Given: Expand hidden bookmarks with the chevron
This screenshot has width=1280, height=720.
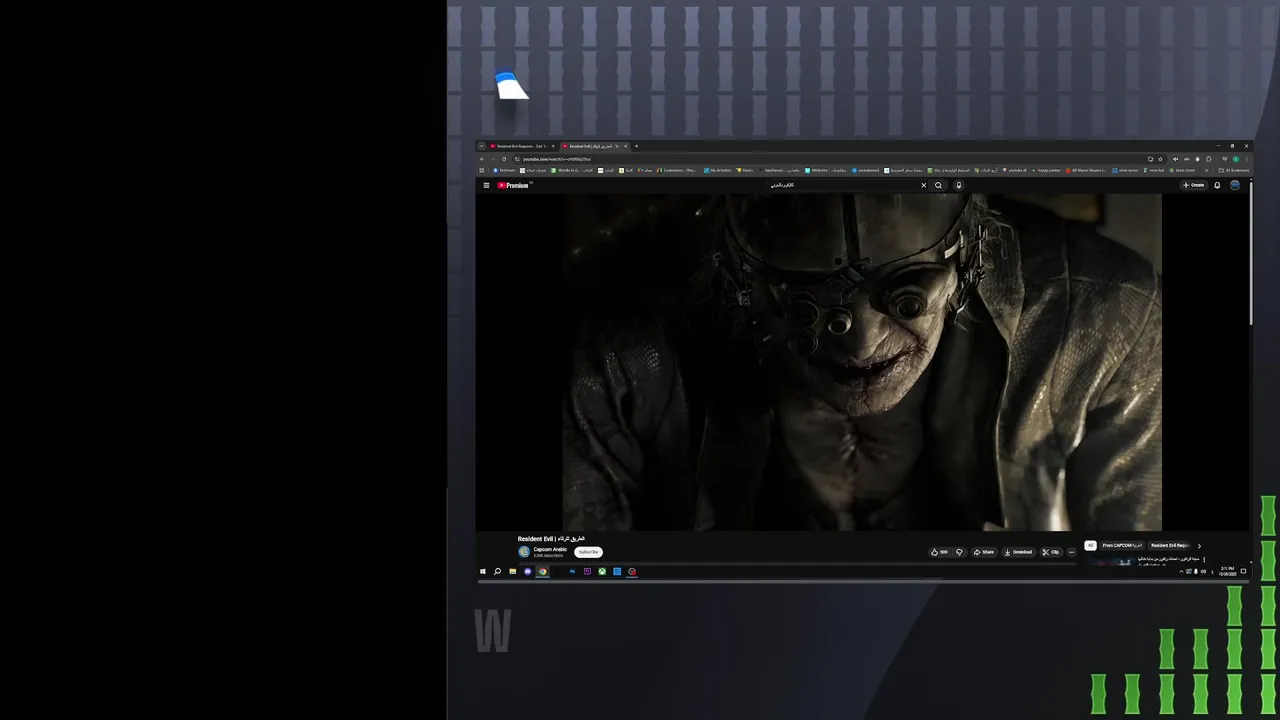Looking at the screenshot, I should pos(1206,170).
